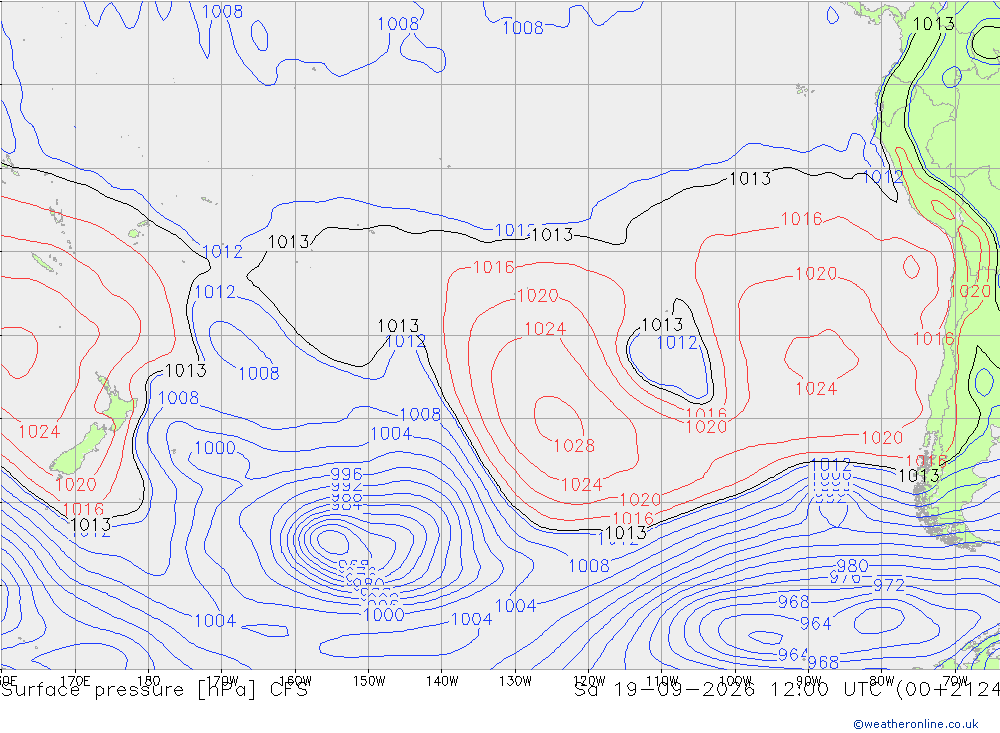Viewport: 1000px width, 733px height.
Task: Select the 996 isobar label
Action: (x=346, y=474)
